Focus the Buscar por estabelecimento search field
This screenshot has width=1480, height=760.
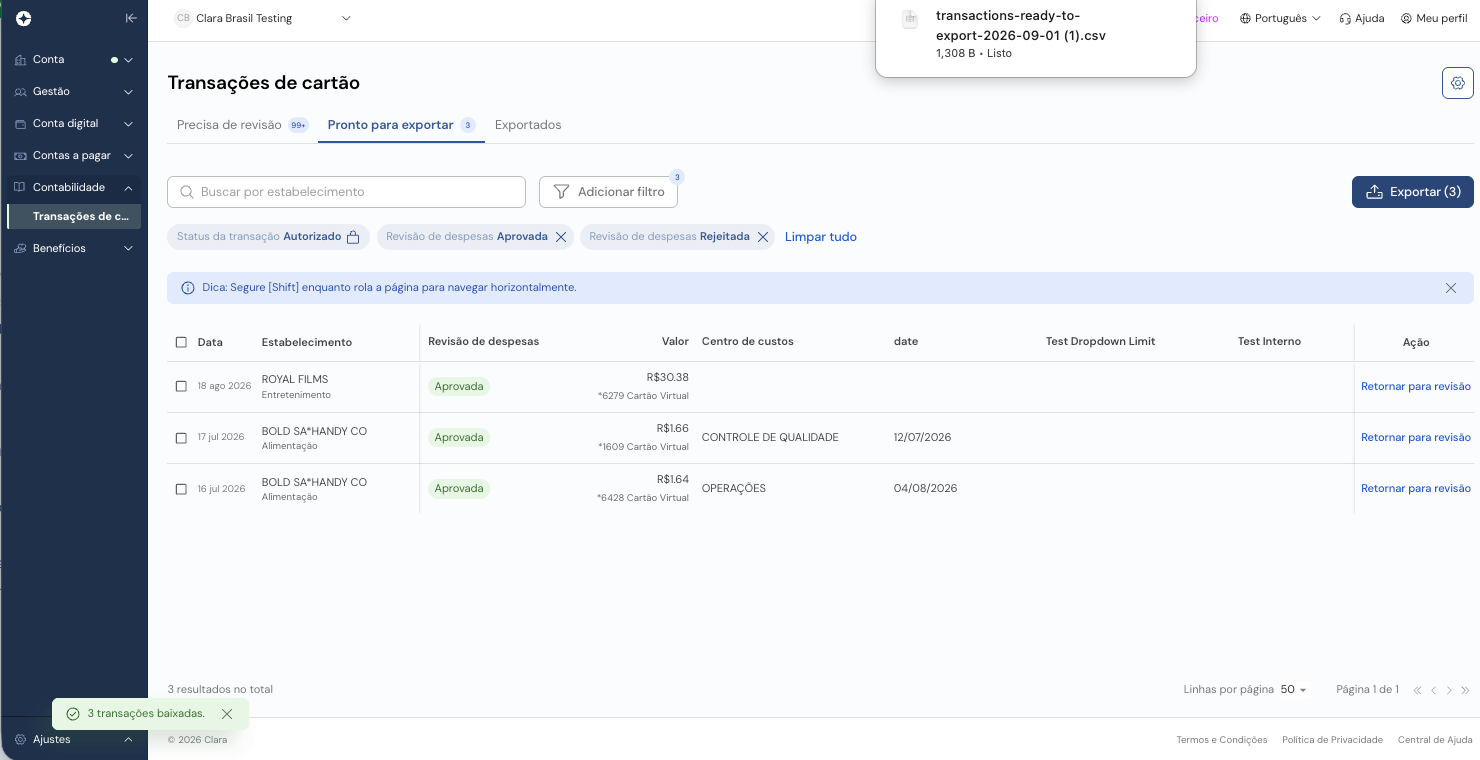[x=346, y=192]
